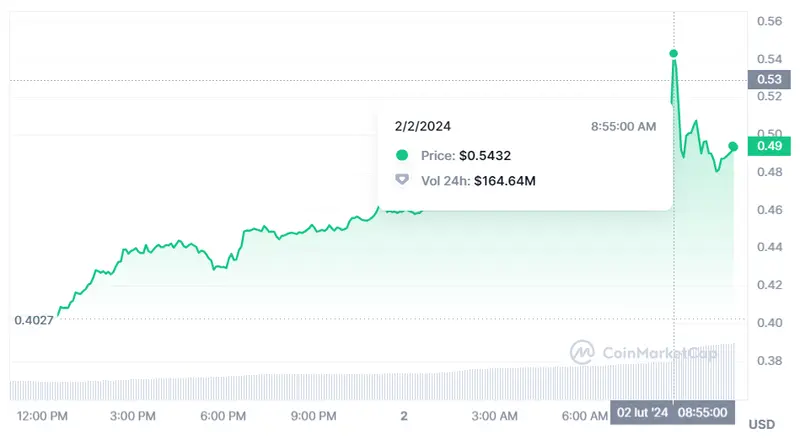Screen dimensions: 800x439
Task: Click the green price dot in tooltip
Action: (x=402, y=155)
